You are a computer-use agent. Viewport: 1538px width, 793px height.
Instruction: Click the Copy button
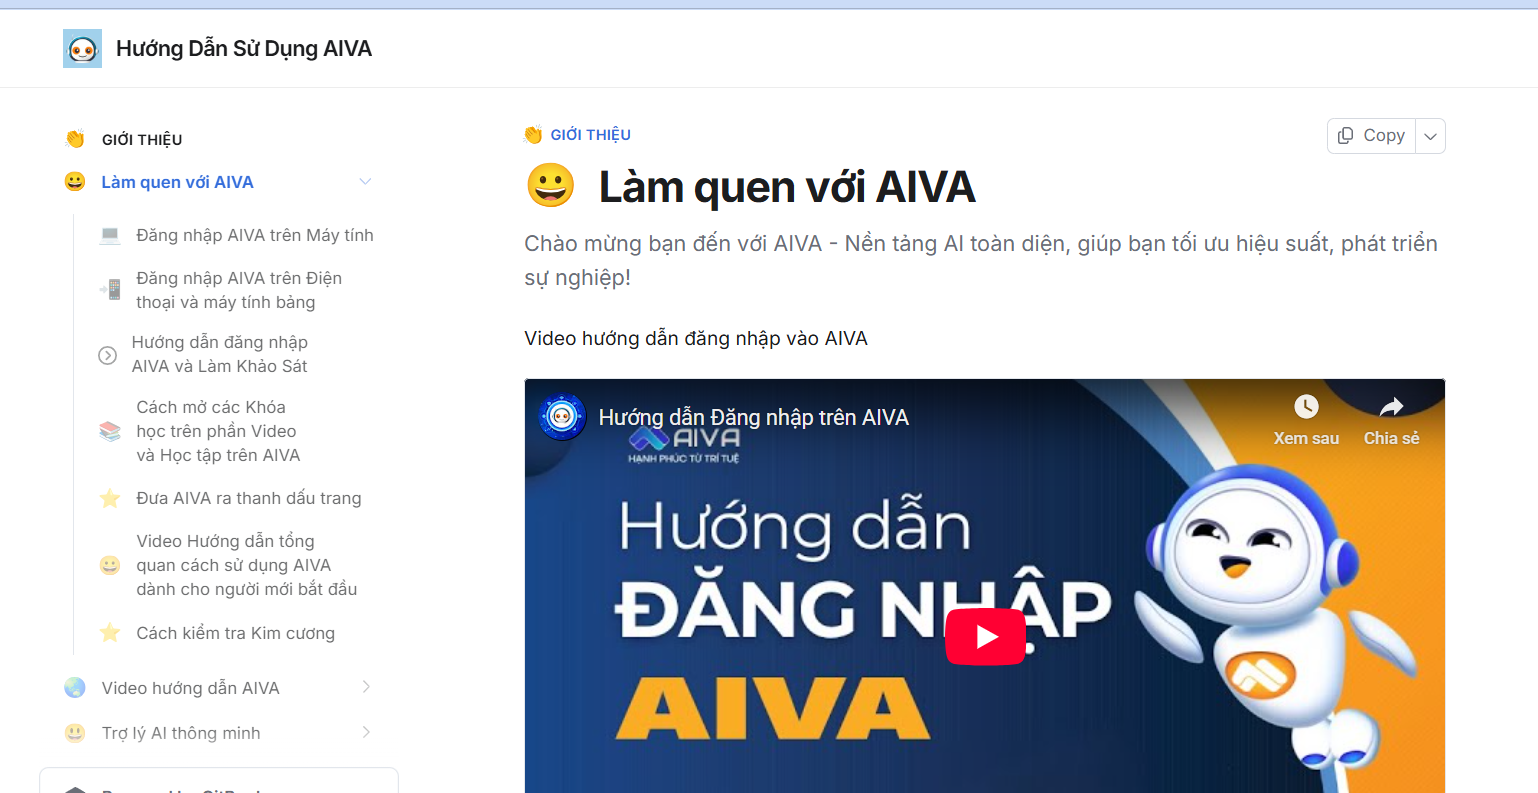pos(1371,136)
